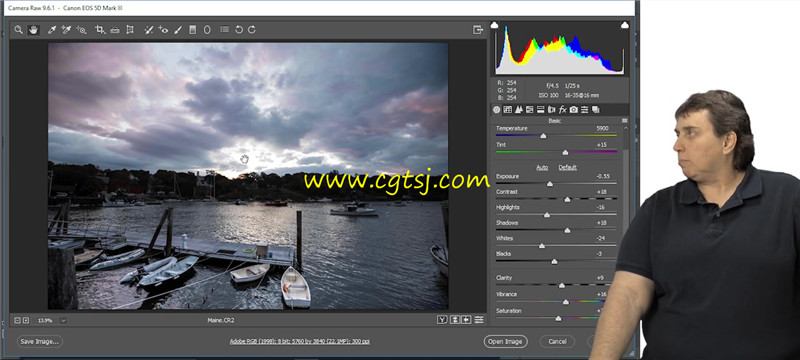Switch to the Effects fx tab

[562, 110]
